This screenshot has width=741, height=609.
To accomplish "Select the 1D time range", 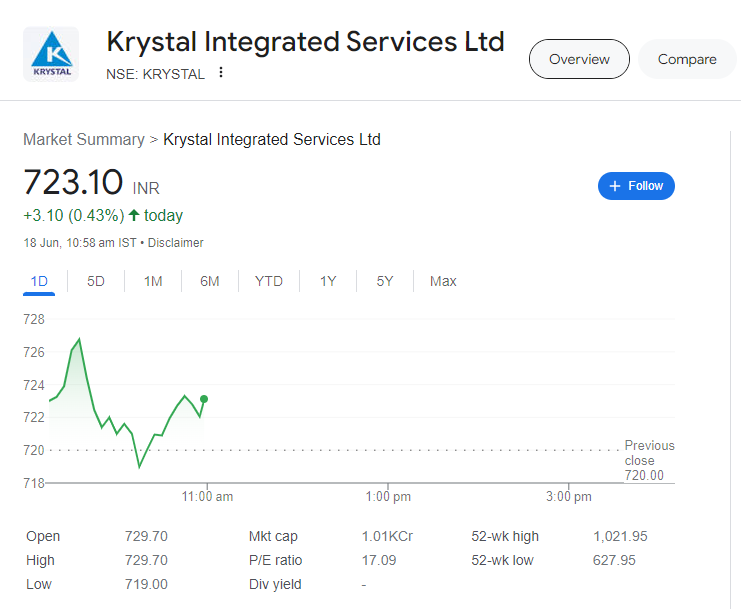I will [39, 282].
